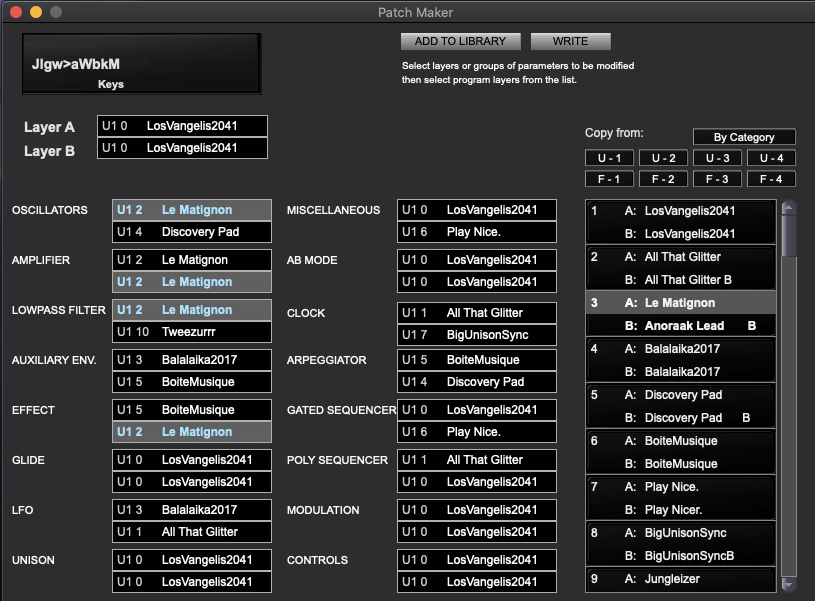Viewport: 815px width, 601px height.
Task: Click the program list scroll down arrow
Action: click(x=789, y=583)
